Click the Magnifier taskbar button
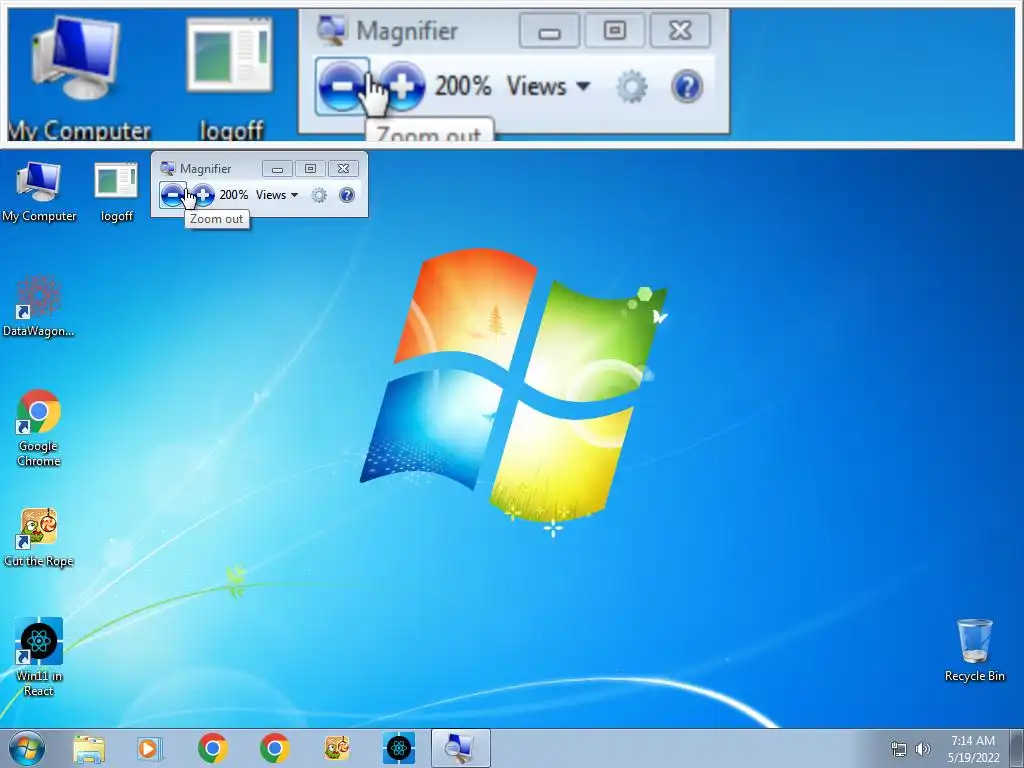The width and height of the screenshot is (1024, 768). click(460, 748)
